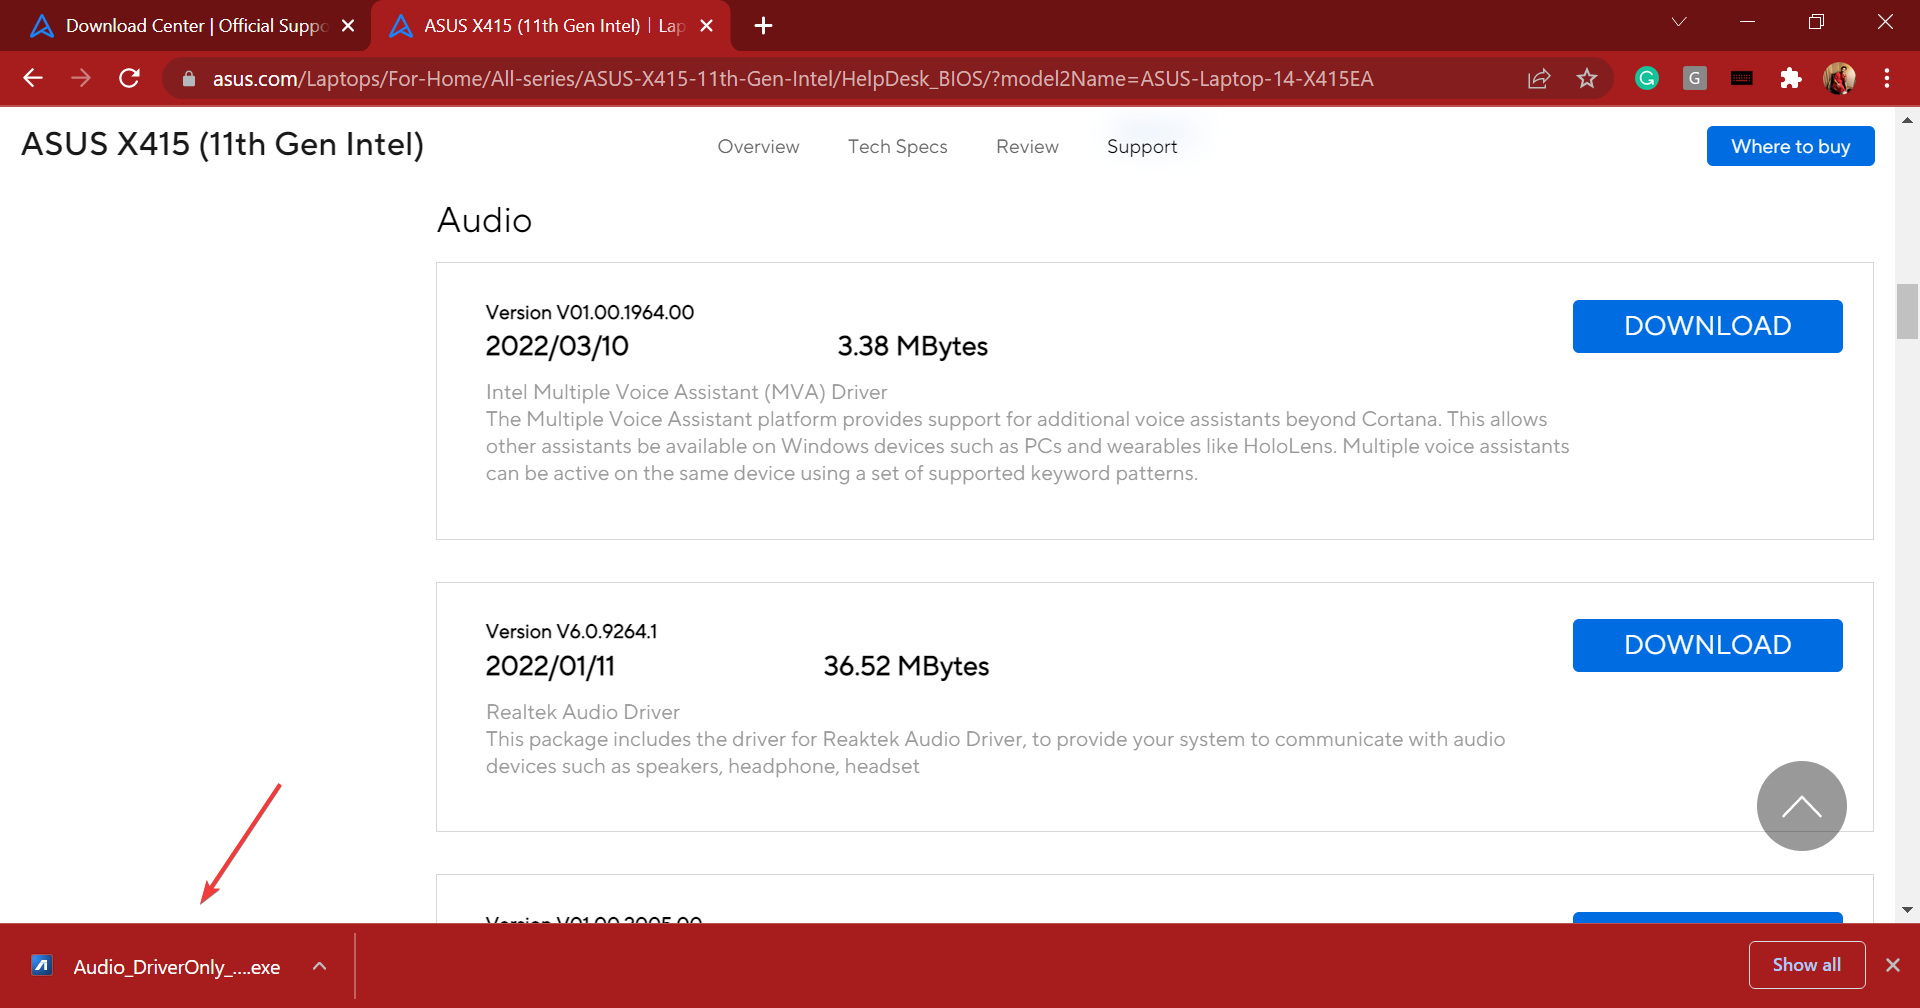The height and width of the screenshot is (1008, 1920).
Task: Open the Support section
Action: pos(1142,147)
